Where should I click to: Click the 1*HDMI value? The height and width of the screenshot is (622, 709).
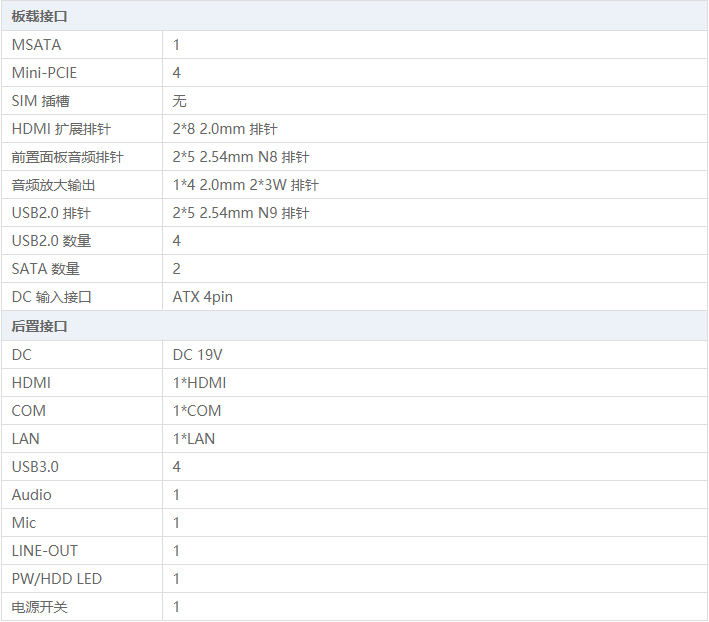(x=199, y=383)
